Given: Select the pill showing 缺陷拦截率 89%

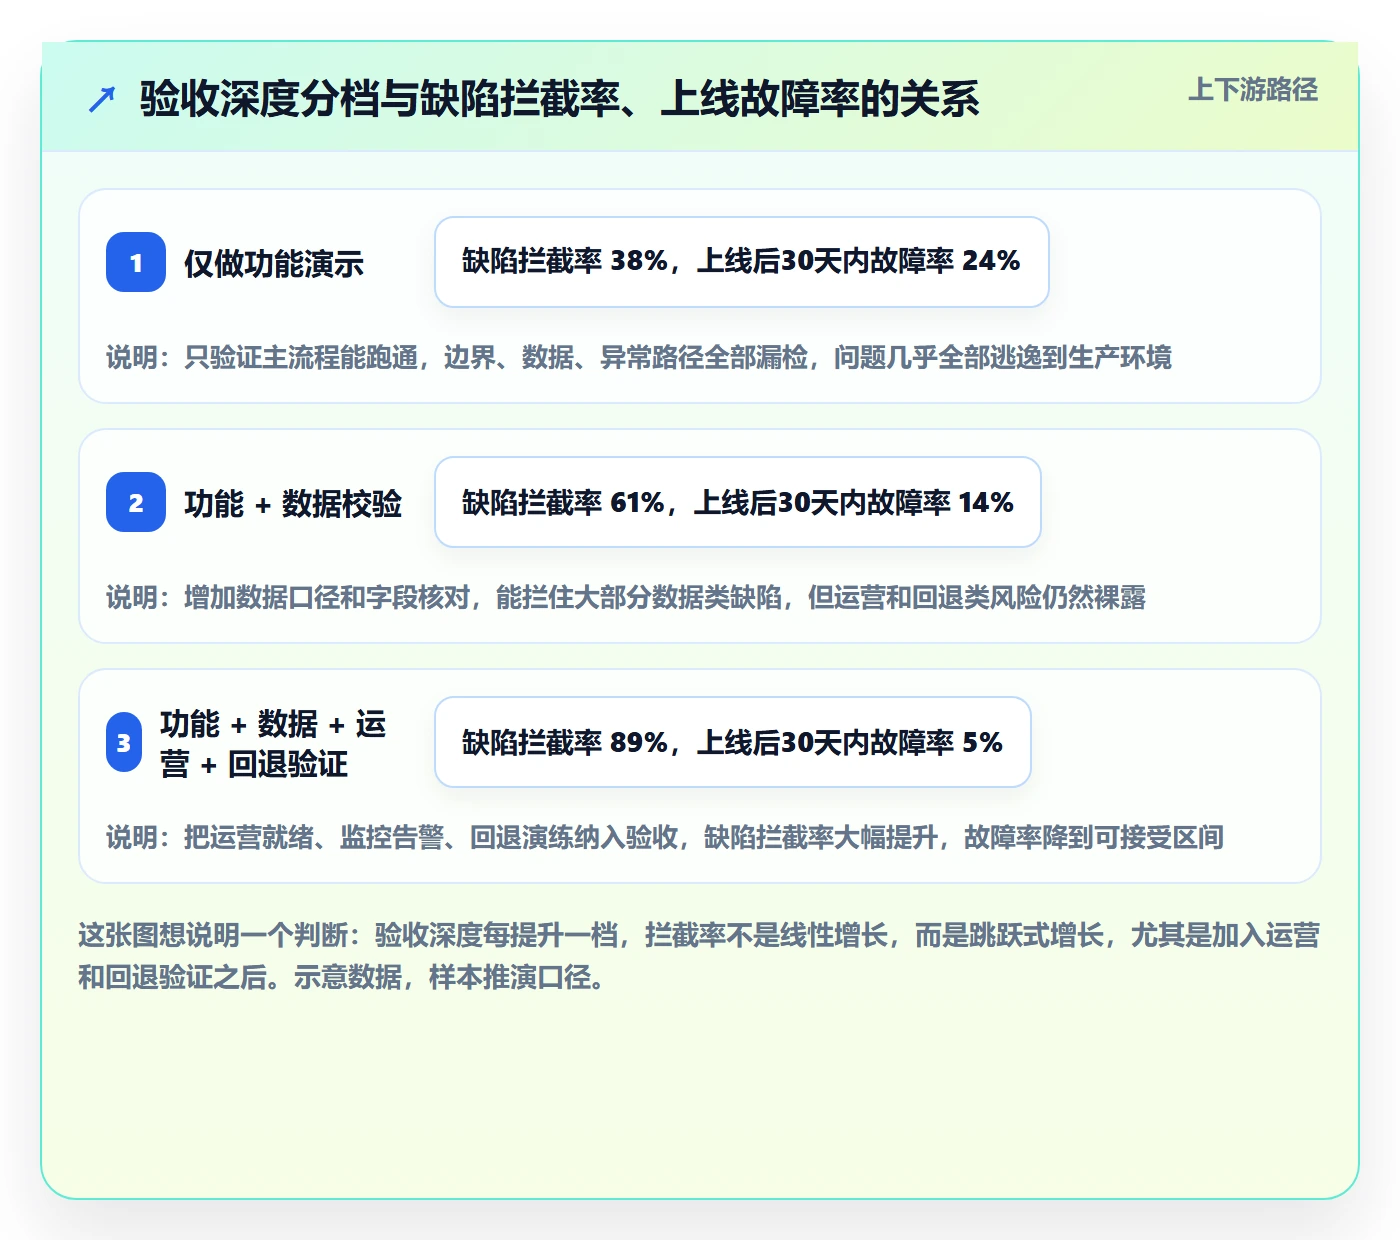Looking at the screenshot, I should 733,742.
